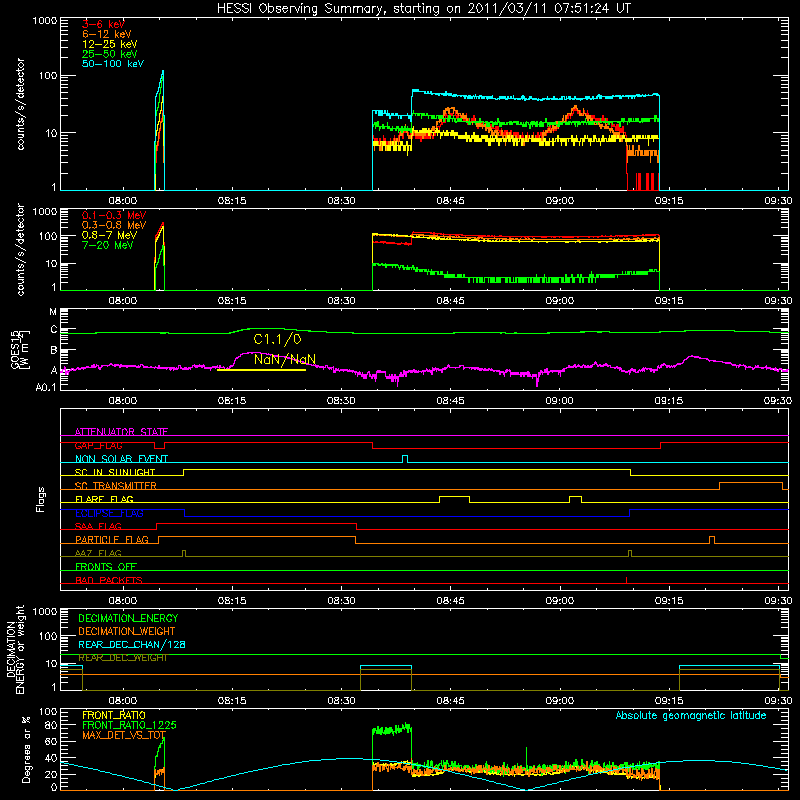Click the FRONT_RATIO_1225 legend label
This screenshot has width=800, height=800.
129,725
